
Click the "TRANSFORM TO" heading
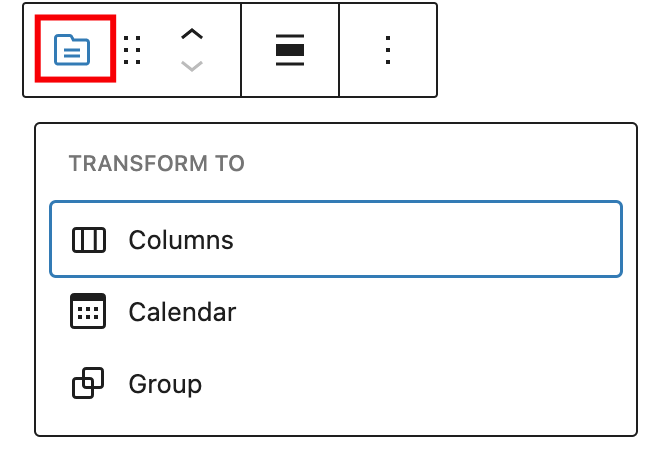pos(157,163)
